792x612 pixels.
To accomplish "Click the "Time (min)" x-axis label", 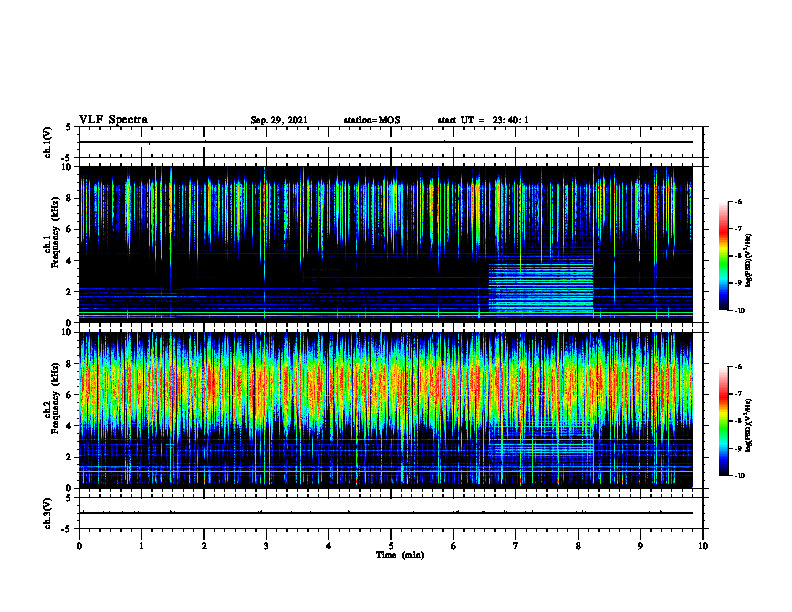I will pyautogui.click(x=400, y=555).
